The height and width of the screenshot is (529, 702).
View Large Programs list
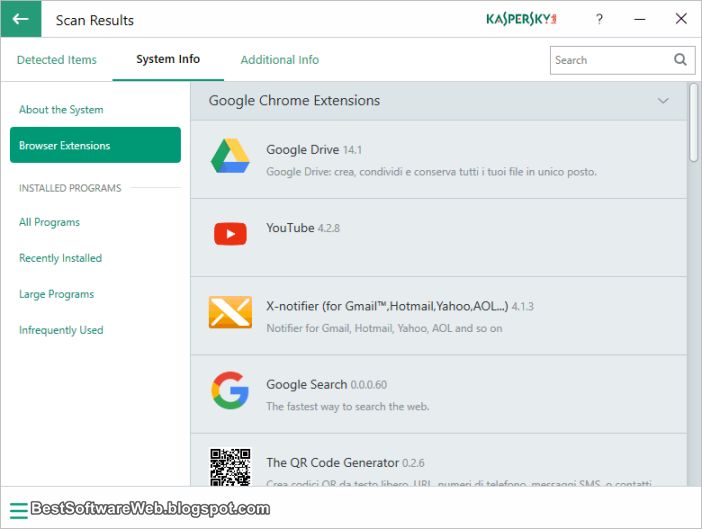[56, 294]
